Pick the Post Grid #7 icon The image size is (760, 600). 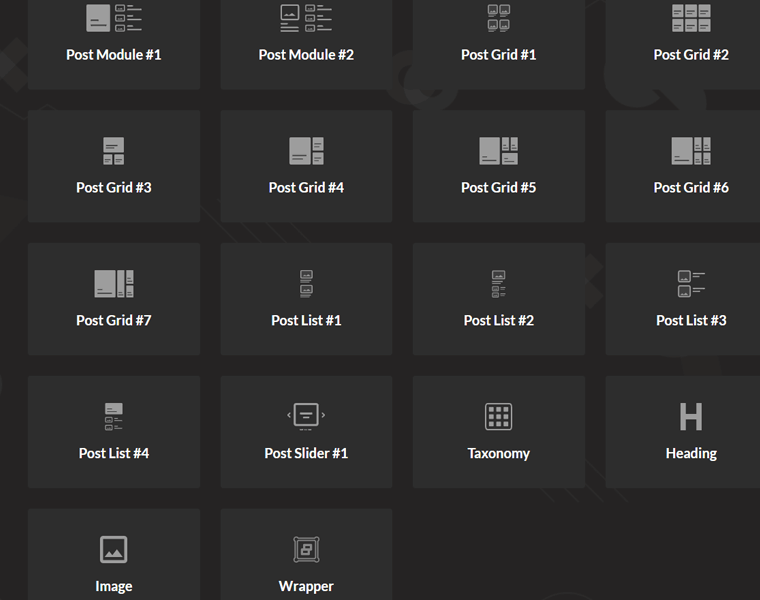(x=113, y=284)
